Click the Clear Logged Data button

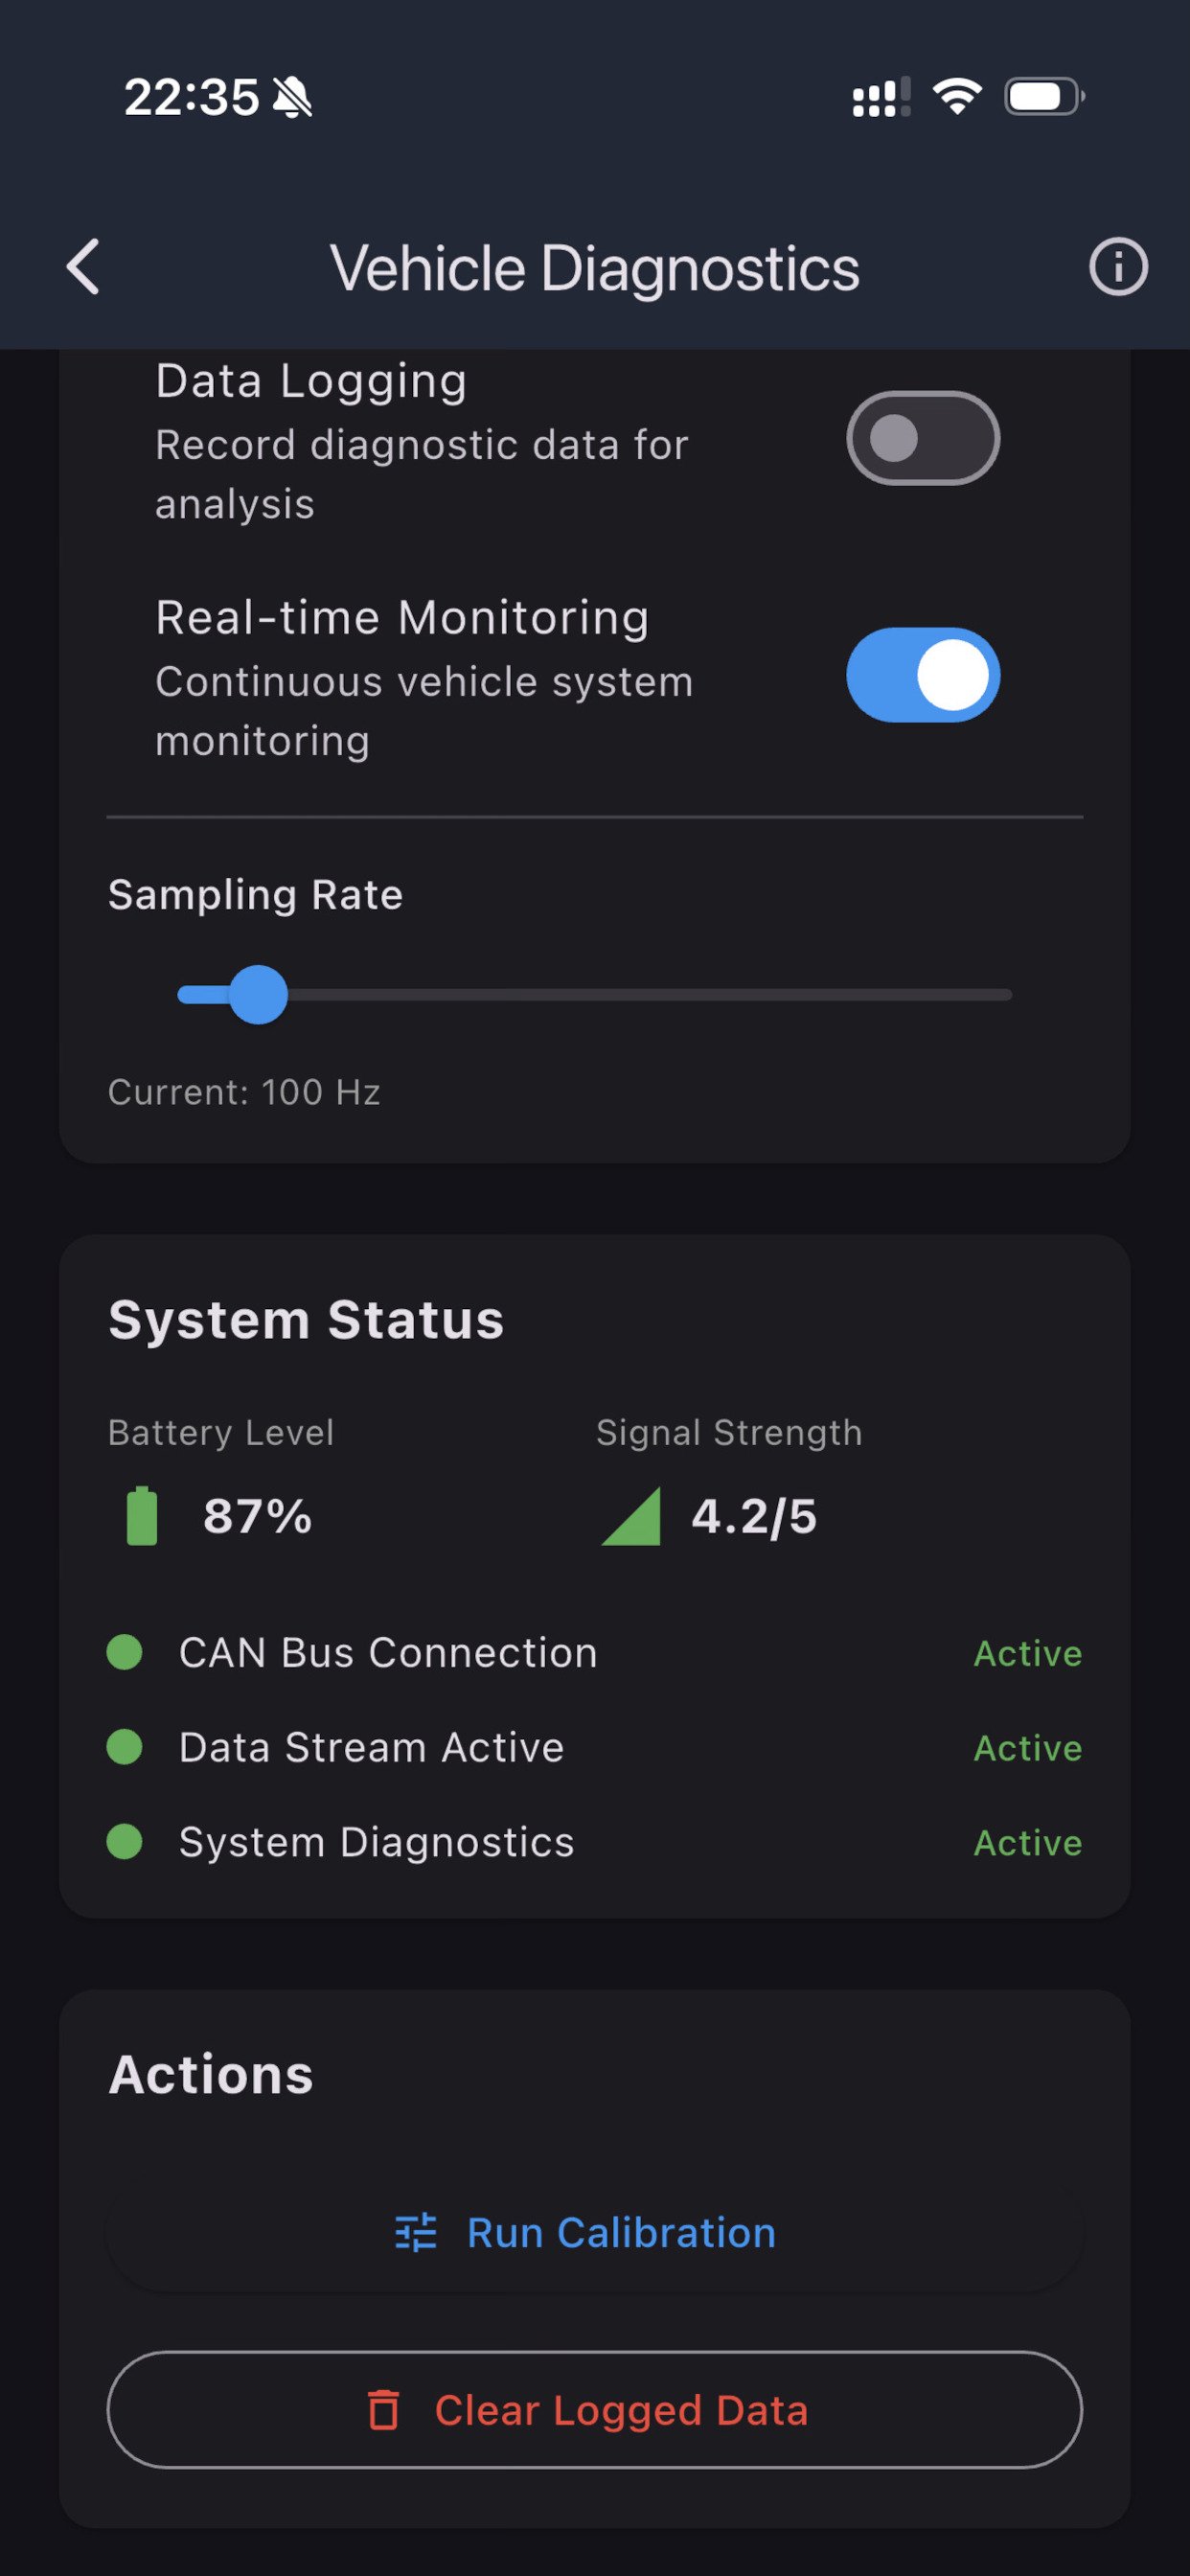[x=595, y=2410]
